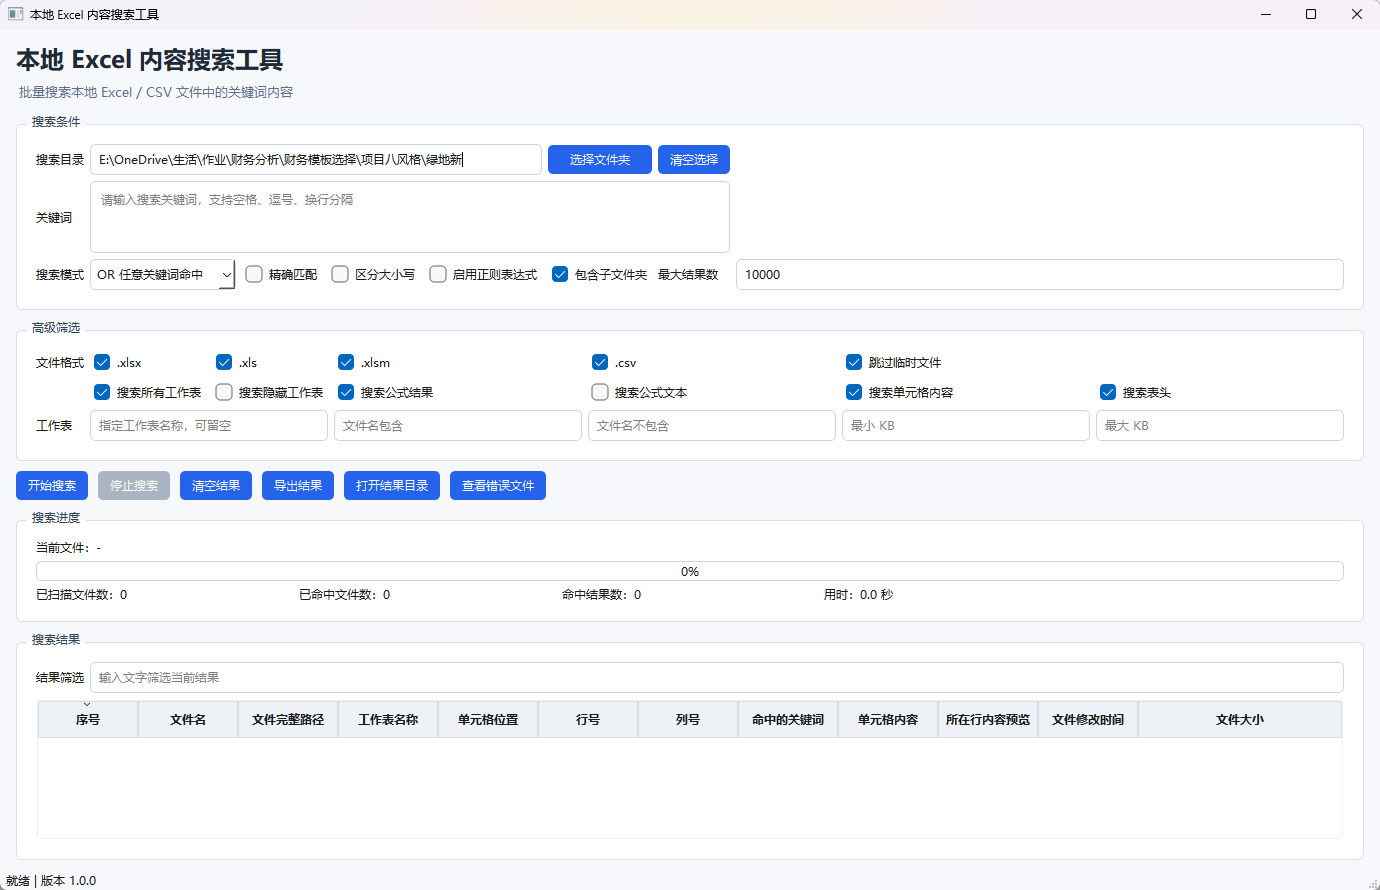The height and width of the screenshot is (890, 1380).
Task: Clear results with 清空结果 button
Action: 216,486
